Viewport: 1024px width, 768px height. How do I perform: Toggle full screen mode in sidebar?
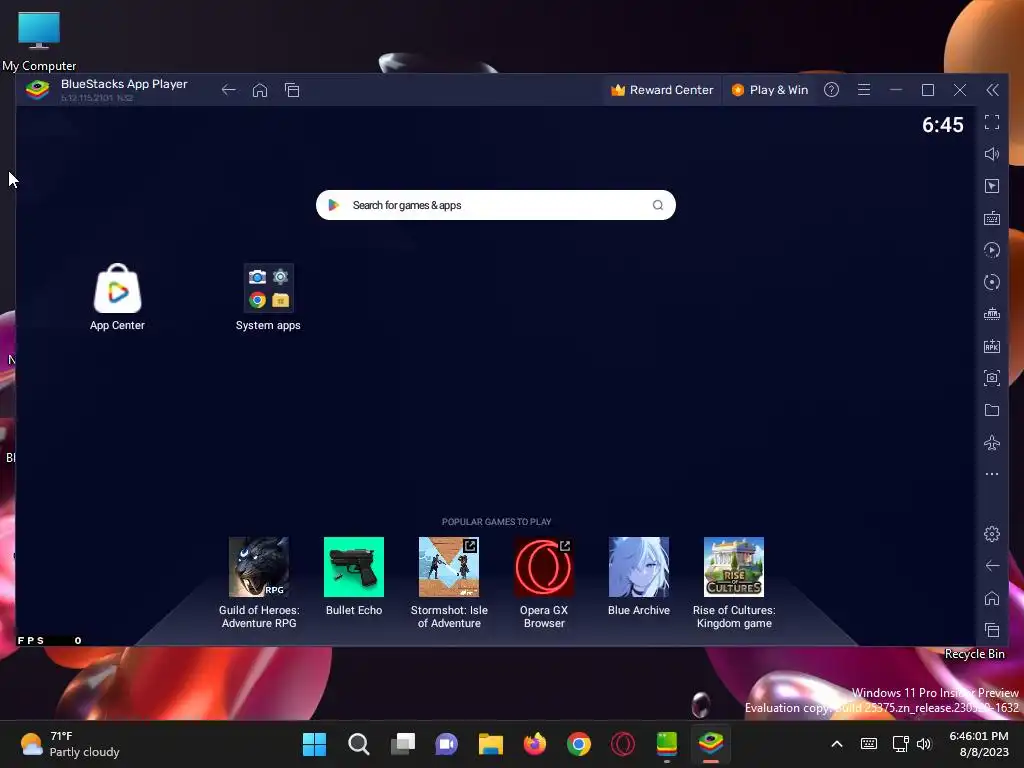992,122
